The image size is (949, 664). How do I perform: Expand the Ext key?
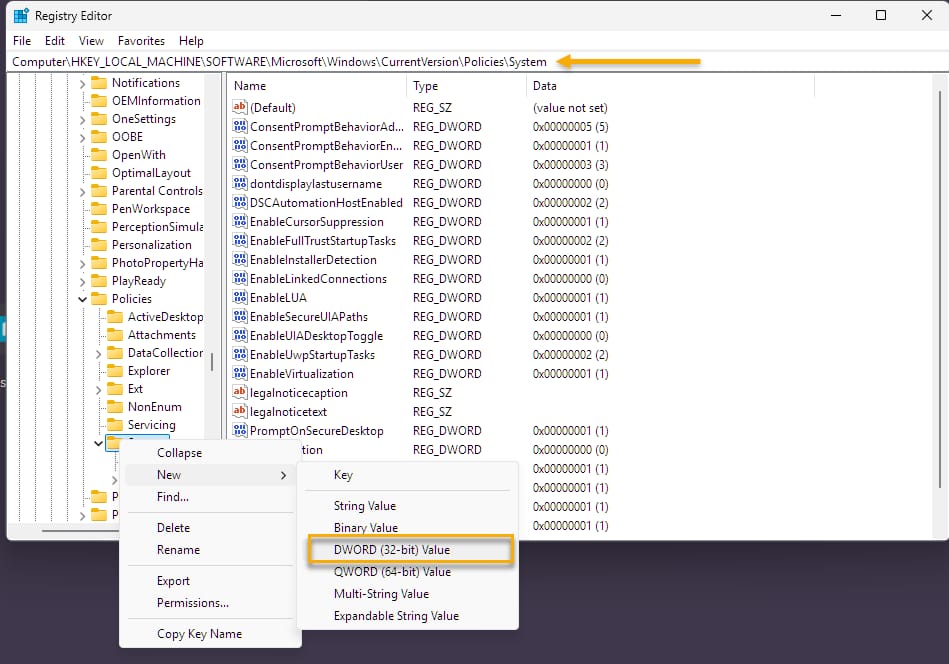coord(99,390)
